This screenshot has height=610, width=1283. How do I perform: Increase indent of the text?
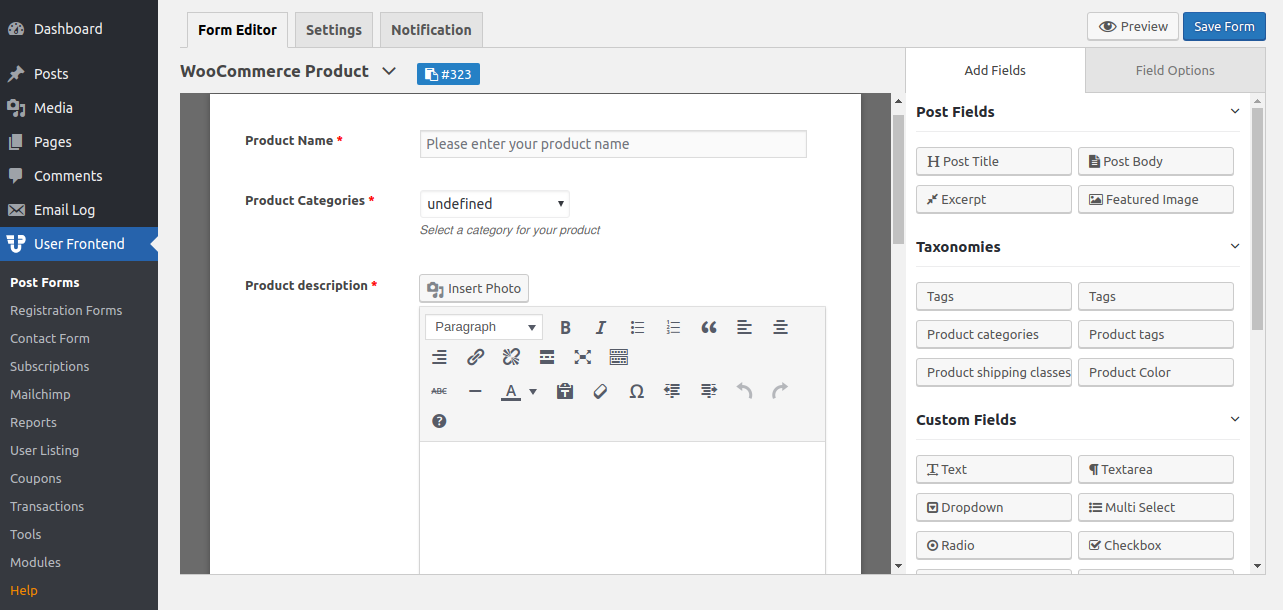pos(708,391)
